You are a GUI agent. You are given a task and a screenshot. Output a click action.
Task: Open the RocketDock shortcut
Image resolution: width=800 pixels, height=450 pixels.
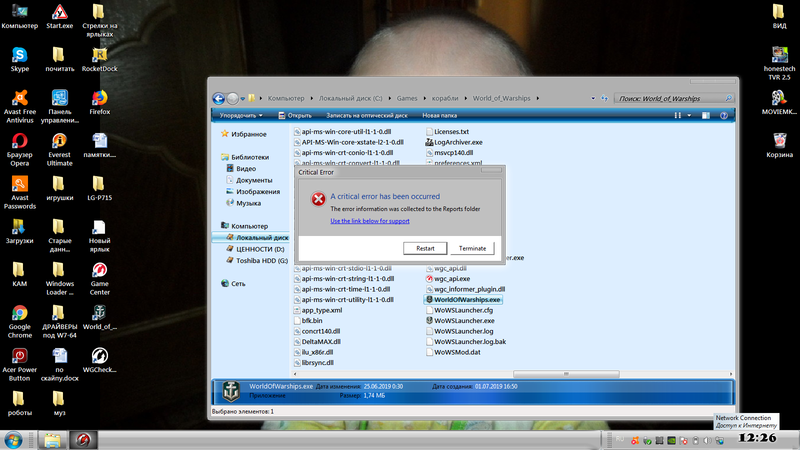point(99,59)
